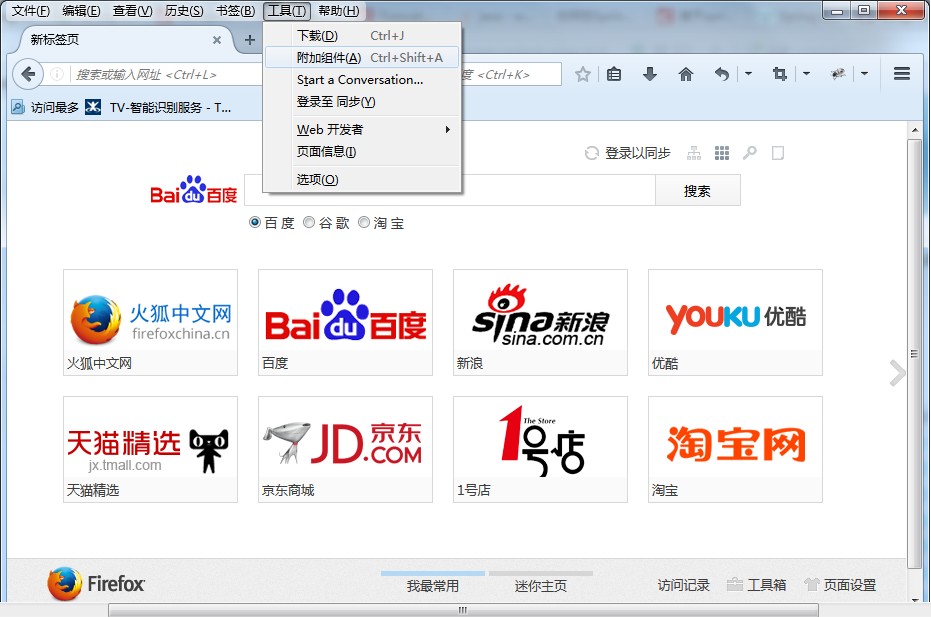Open the 火狐中文网 site tile
This screenshot has height=617, width=931.
click(x=150, y=322)
